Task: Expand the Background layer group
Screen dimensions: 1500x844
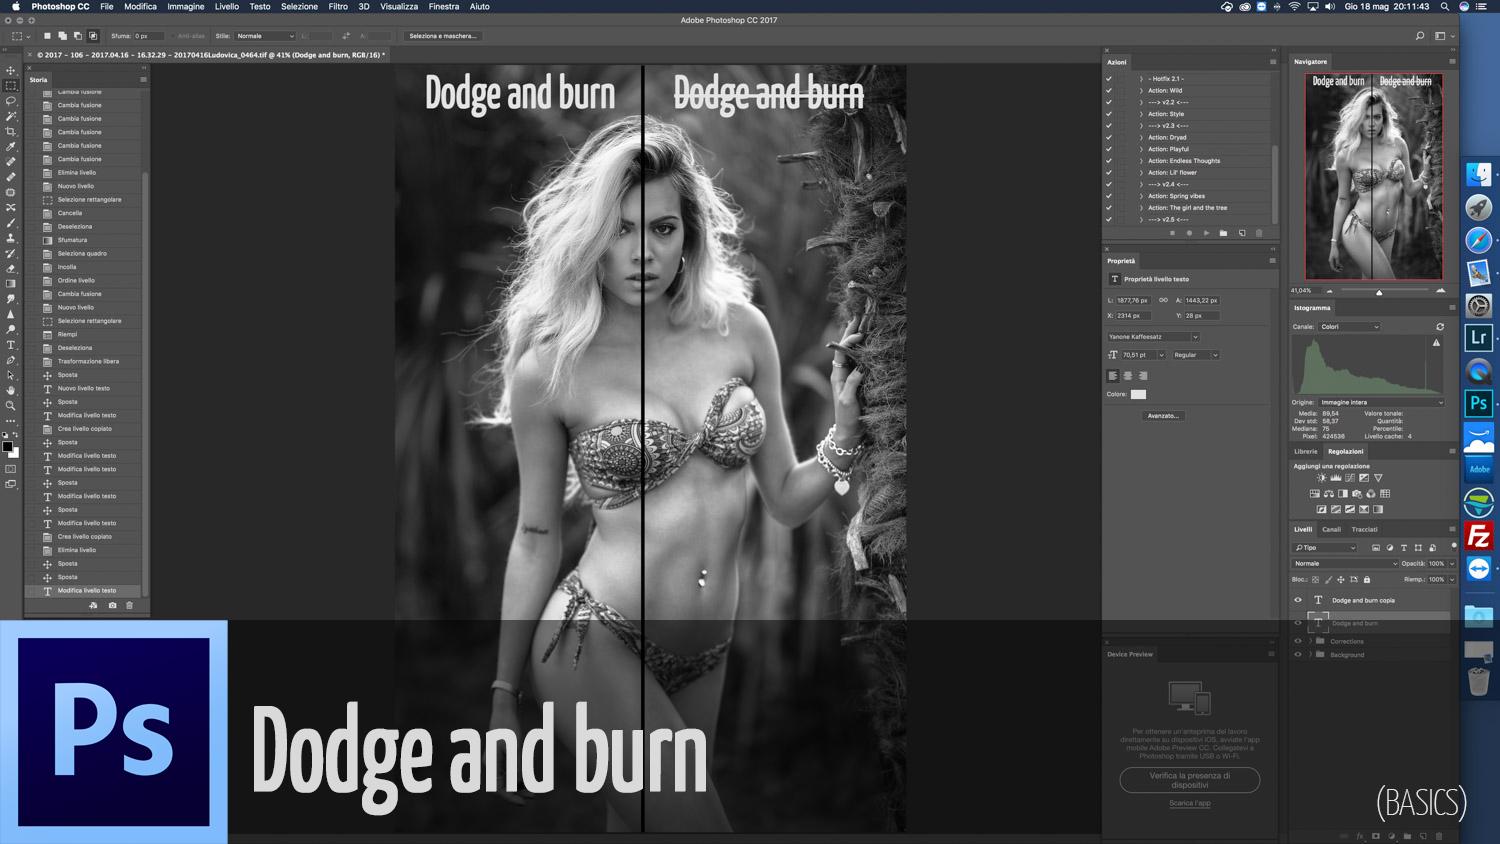Action: [x=1310, y=655]
